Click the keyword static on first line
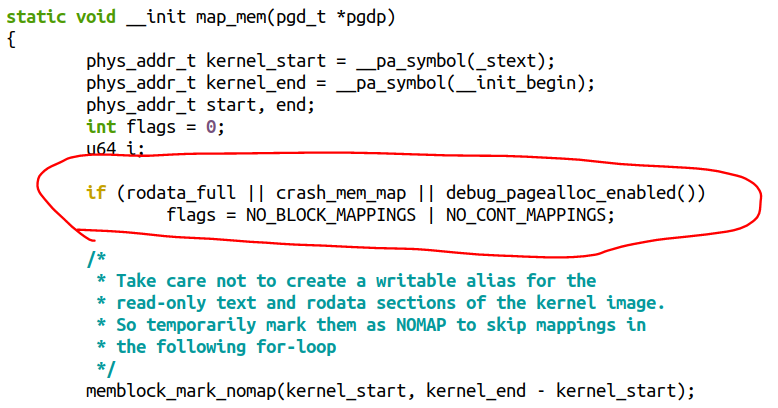 [36, 16]
